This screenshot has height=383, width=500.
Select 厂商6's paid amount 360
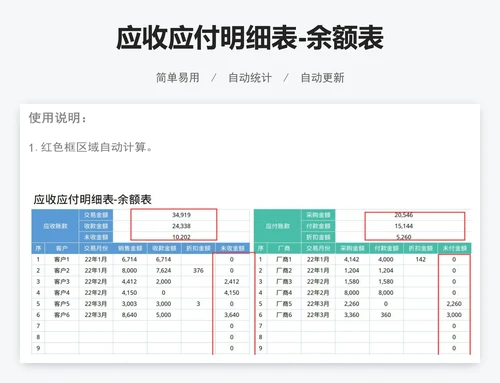pos(386,315)
